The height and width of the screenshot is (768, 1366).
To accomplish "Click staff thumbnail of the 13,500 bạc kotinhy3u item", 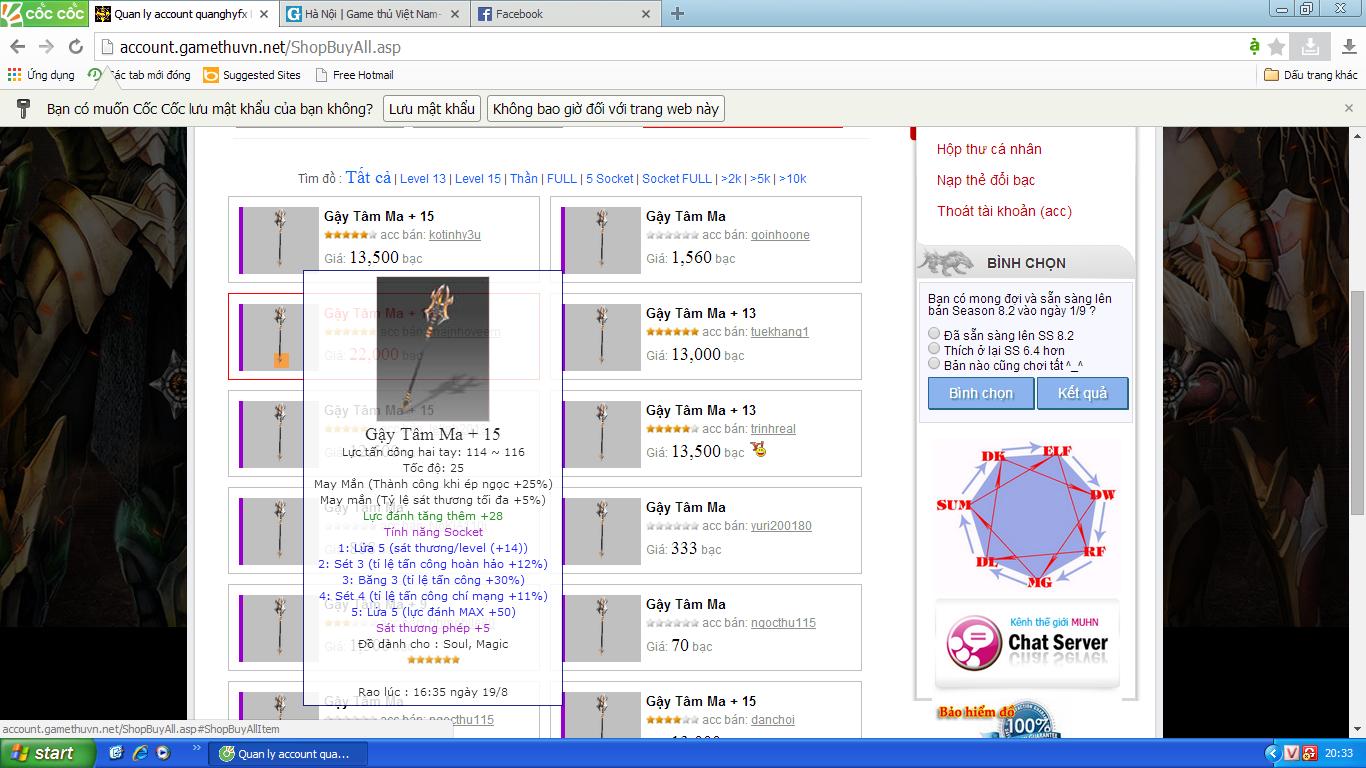I will tap(279, 240).
